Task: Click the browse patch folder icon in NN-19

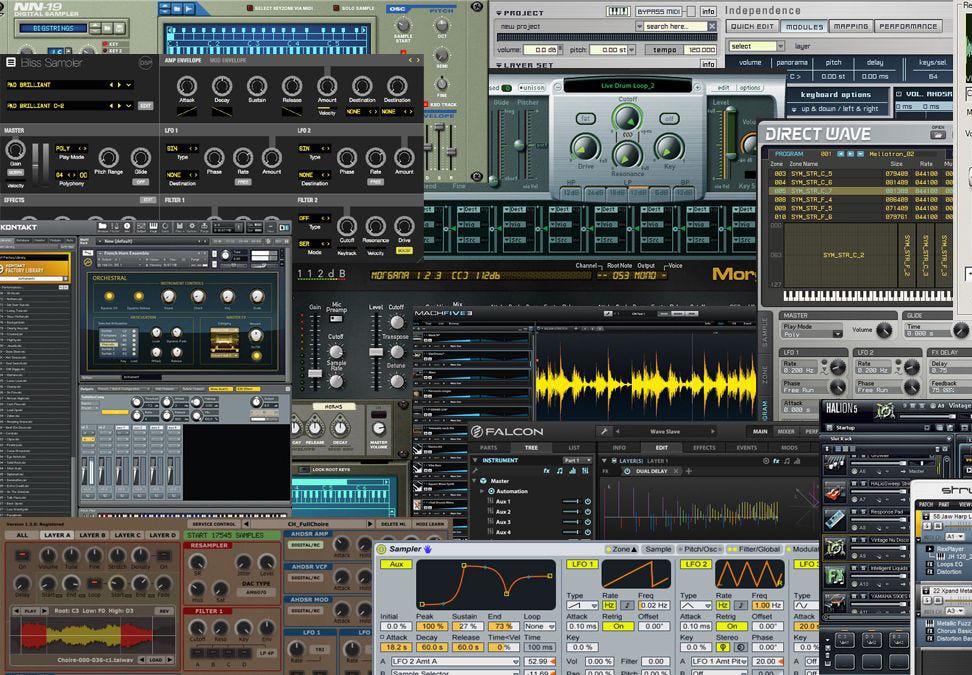Action: click(107, 28)
